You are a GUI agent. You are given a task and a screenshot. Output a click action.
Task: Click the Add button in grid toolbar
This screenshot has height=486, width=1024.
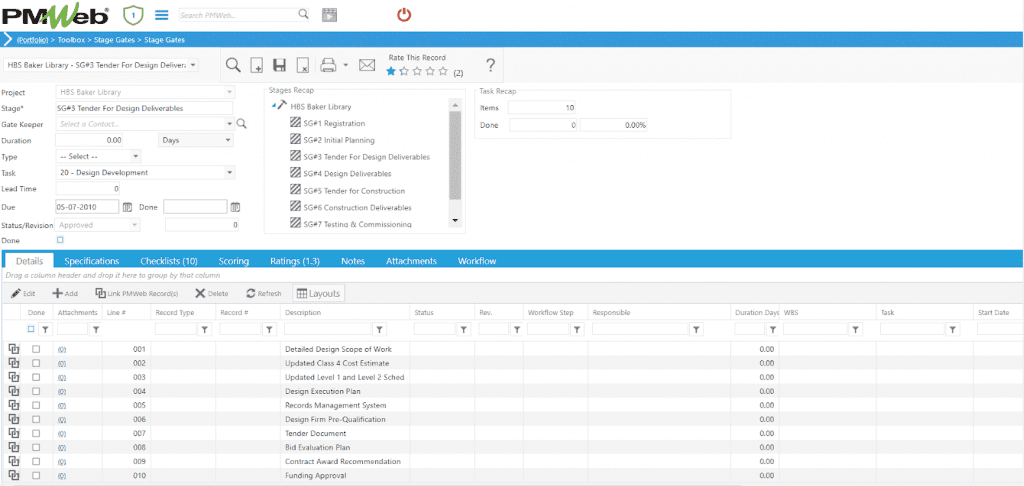(65, 293)
